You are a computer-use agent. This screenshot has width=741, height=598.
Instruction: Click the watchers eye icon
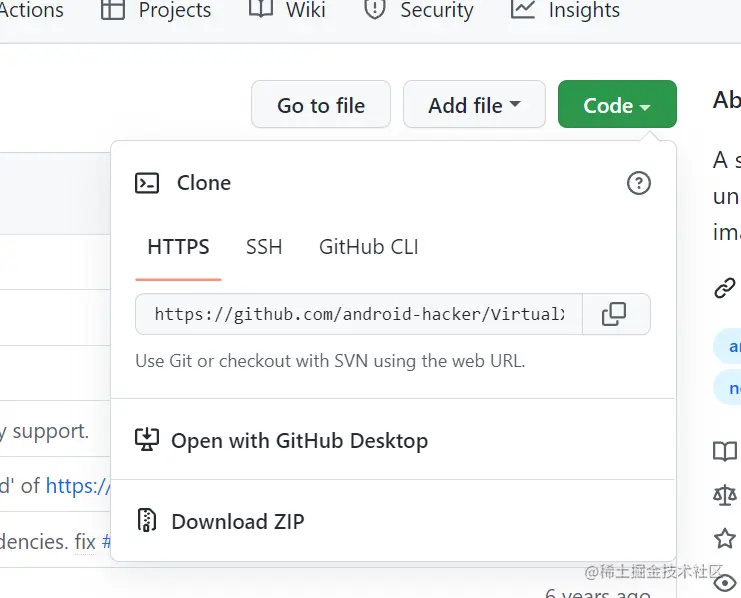(727, 582)
